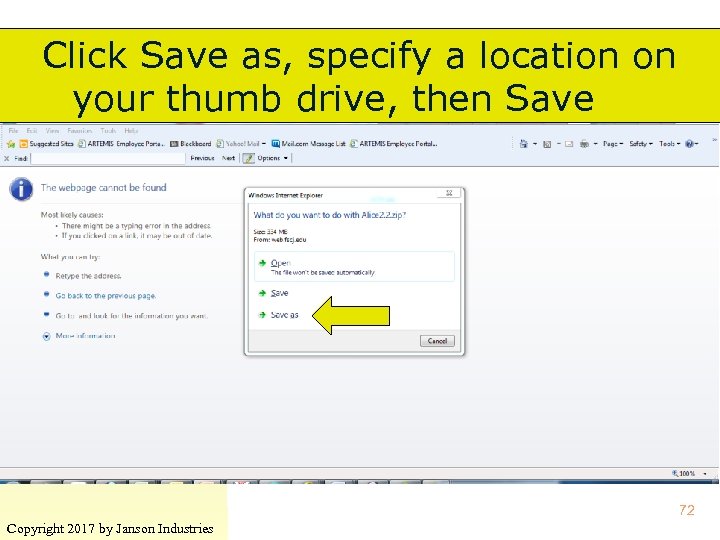Click the text 'Retype the address.'

coord(89,276)
